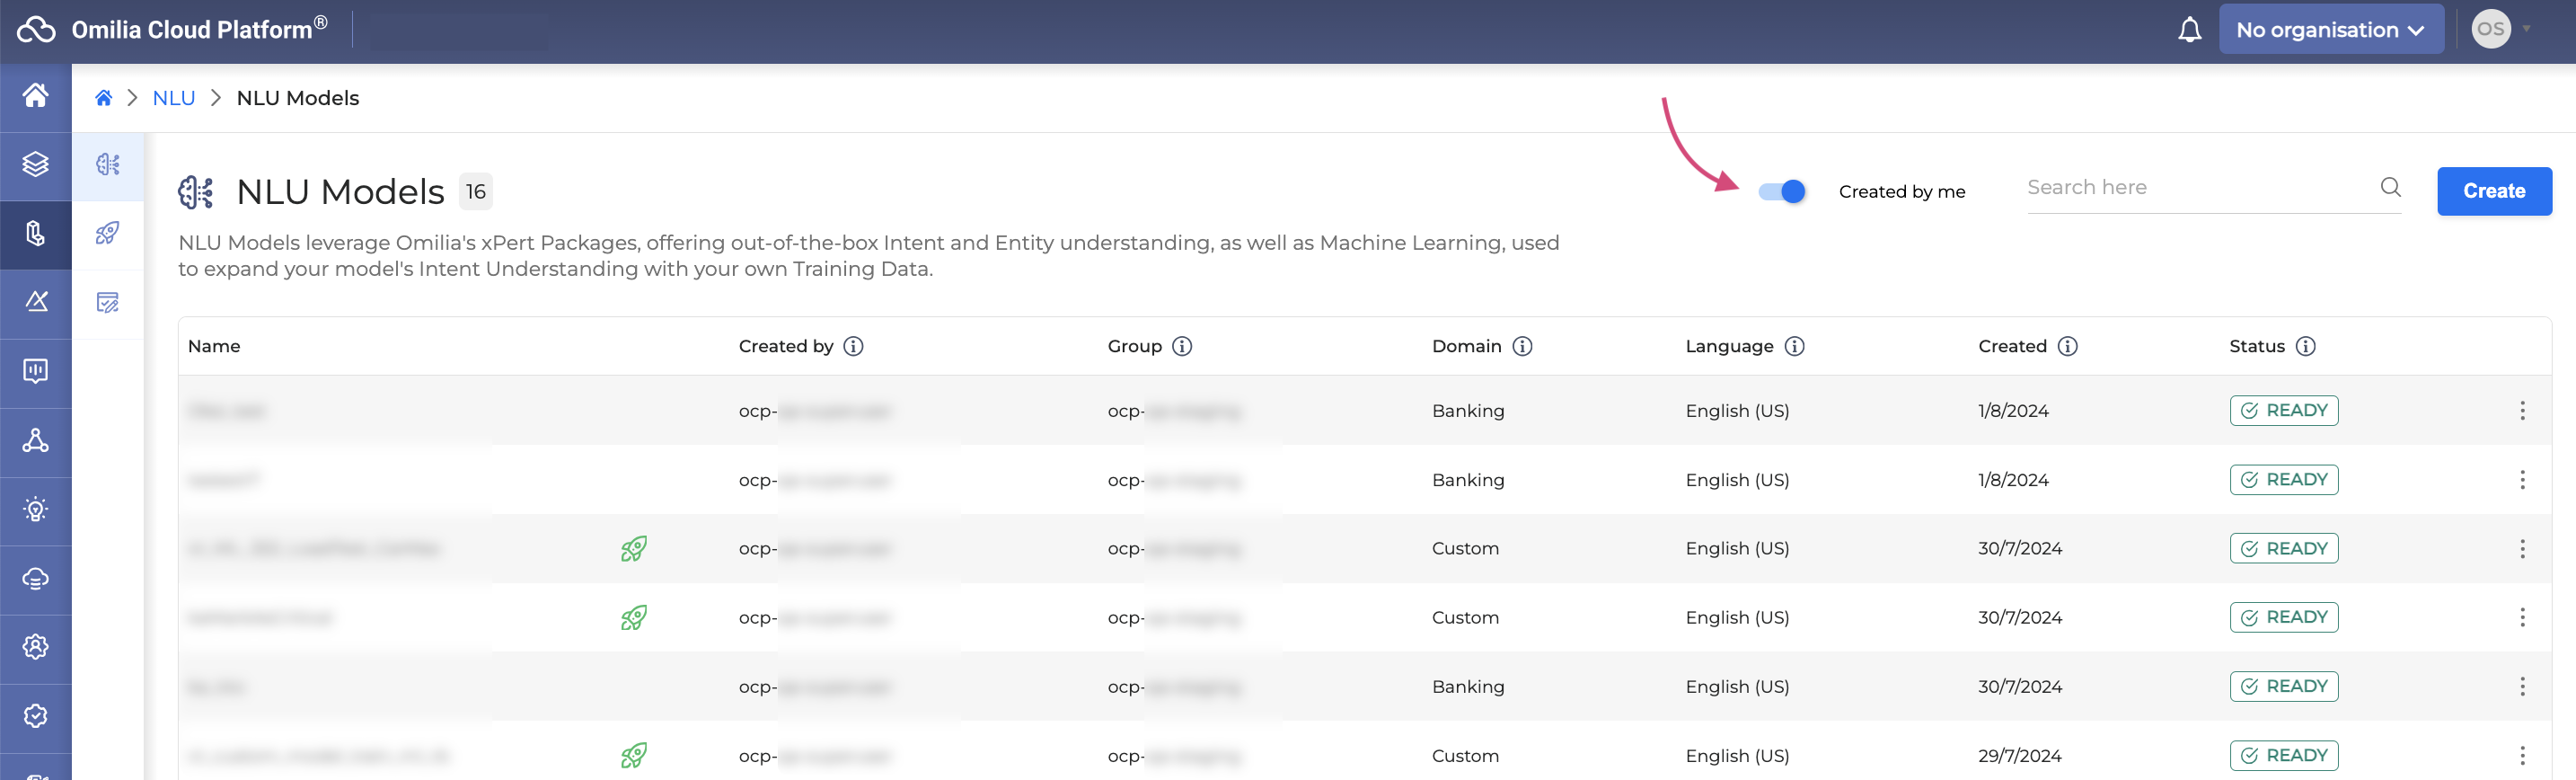Open the edit-table submenu icon
The width and height of the screenshot is (2576, 780).
tap(108, 302)
